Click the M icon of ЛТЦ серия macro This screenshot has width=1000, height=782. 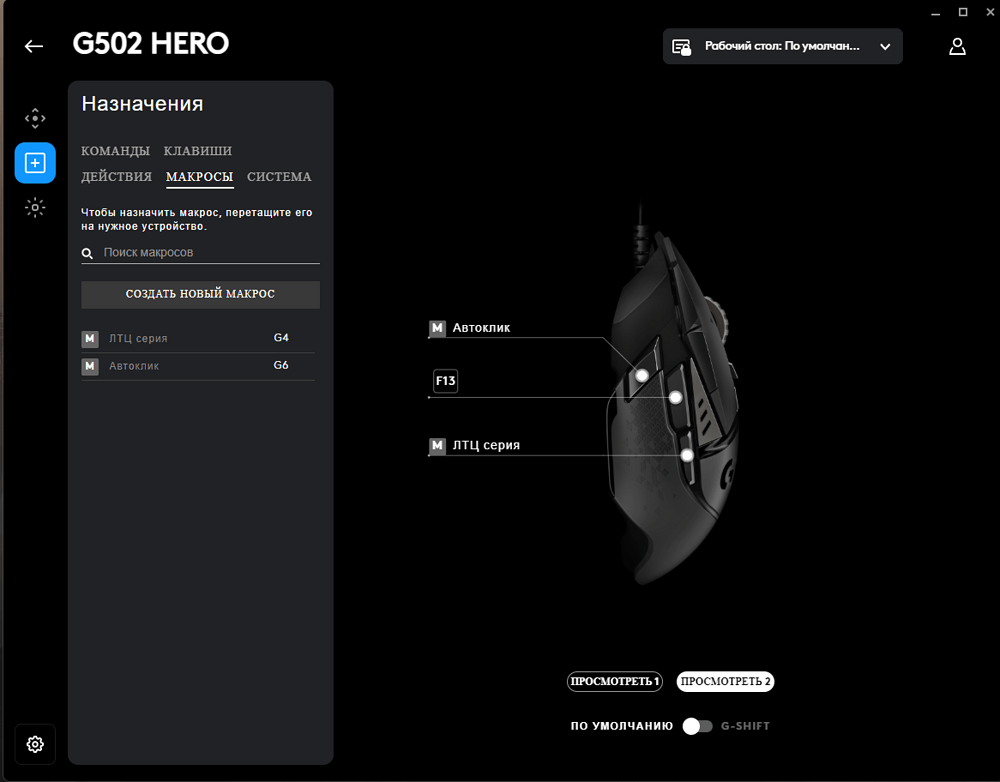click(90, 339)
